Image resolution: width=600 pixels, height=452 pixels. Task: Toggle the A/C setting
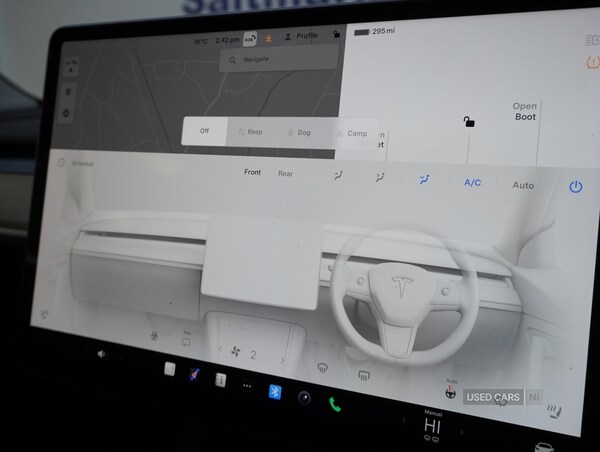pos(472,183)
